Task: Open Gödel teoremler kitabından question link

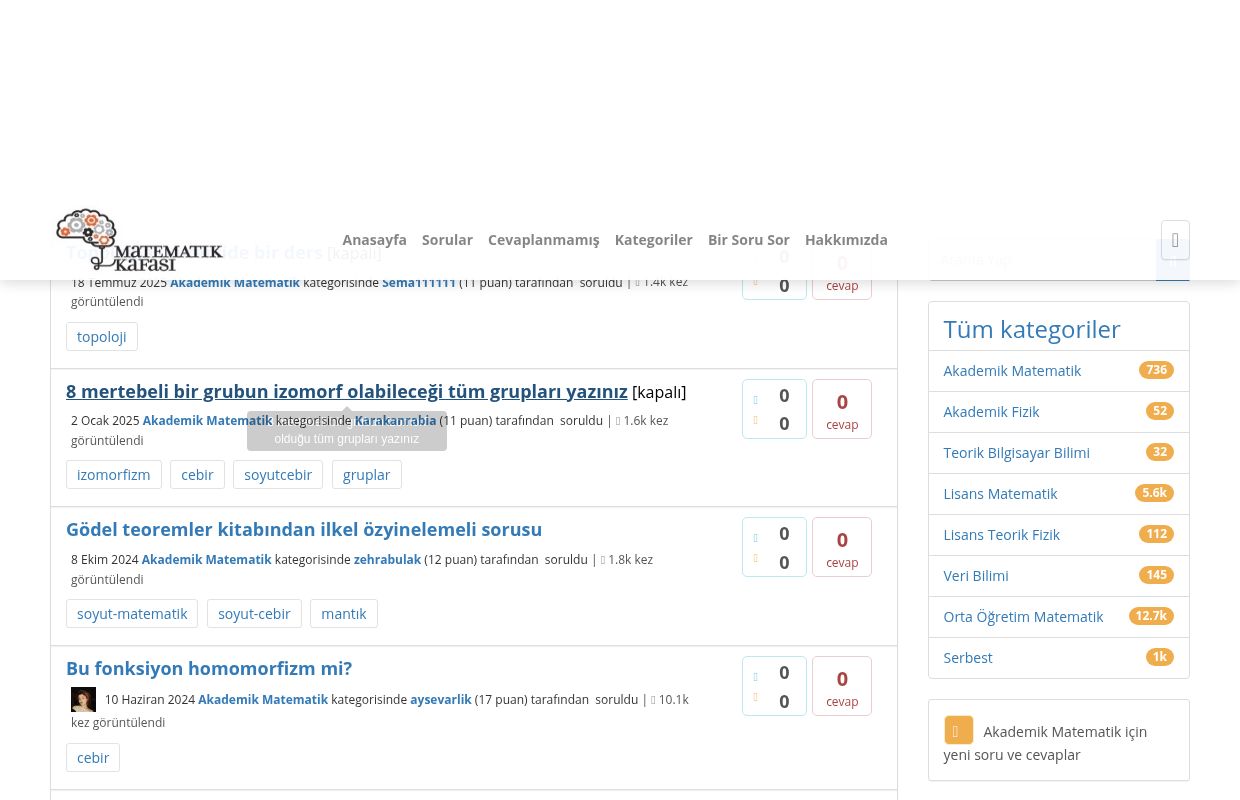Action: [x=304, y=529]
